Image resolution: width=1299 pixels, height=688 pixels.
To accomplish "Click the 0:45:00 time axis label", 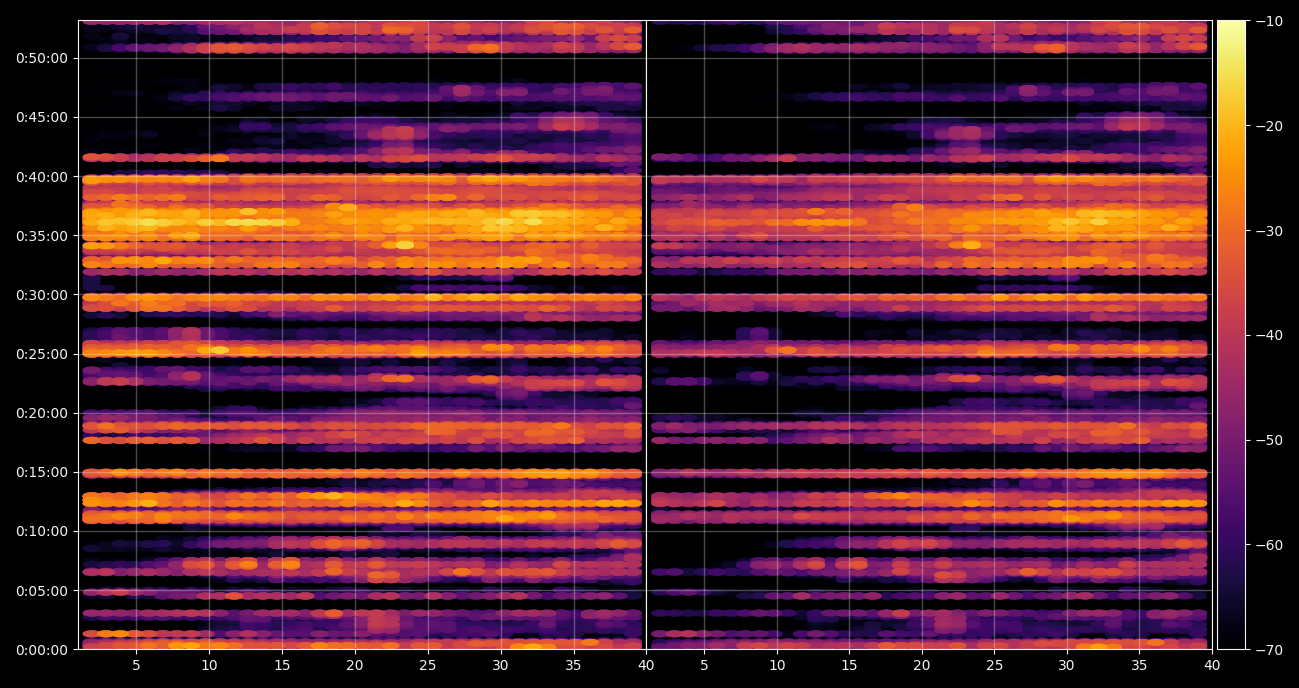I will pyautogui.click(x=41, y=117).
